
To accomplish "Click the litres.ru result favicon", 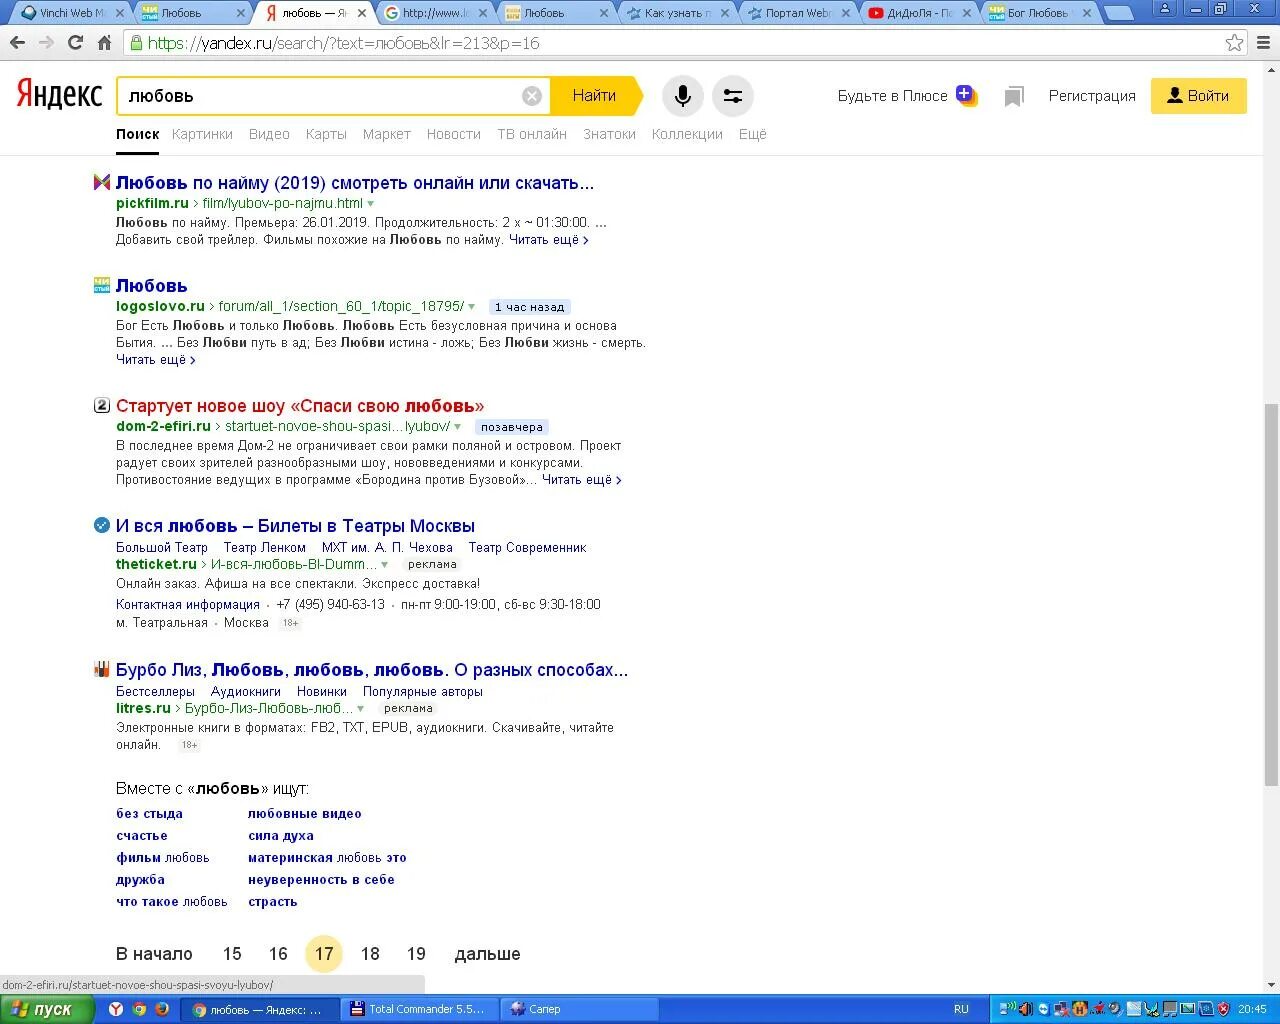I will click(101, 670).
